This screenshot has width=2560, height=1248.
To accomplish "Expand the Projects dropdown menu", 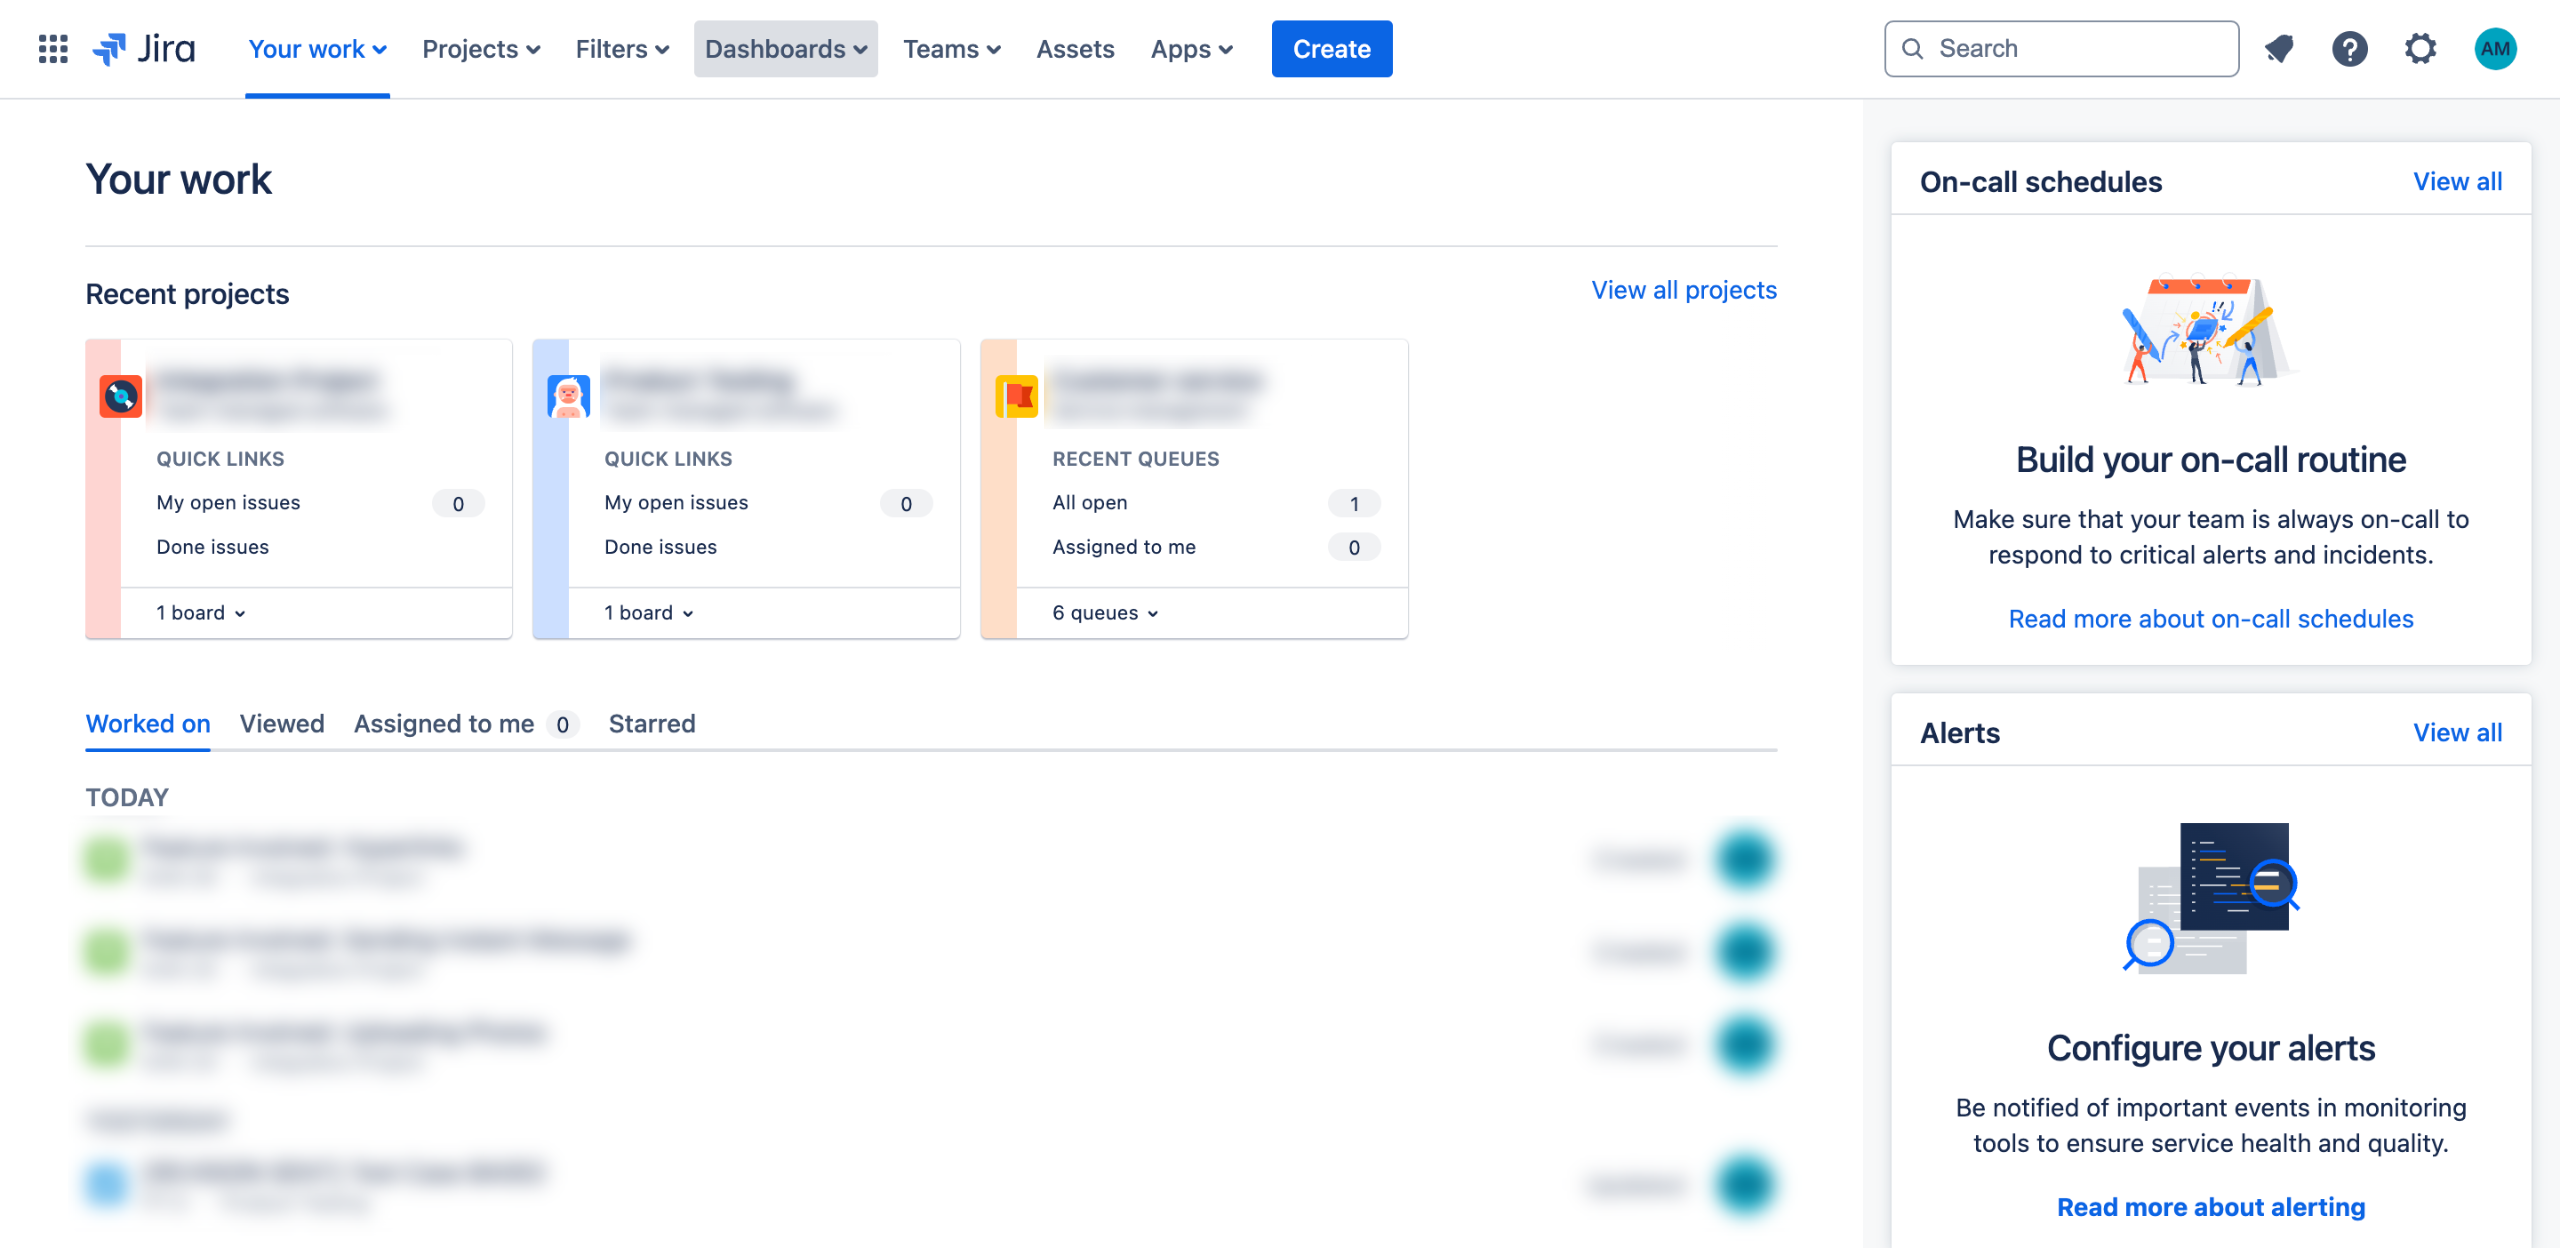I will (481, 49).
